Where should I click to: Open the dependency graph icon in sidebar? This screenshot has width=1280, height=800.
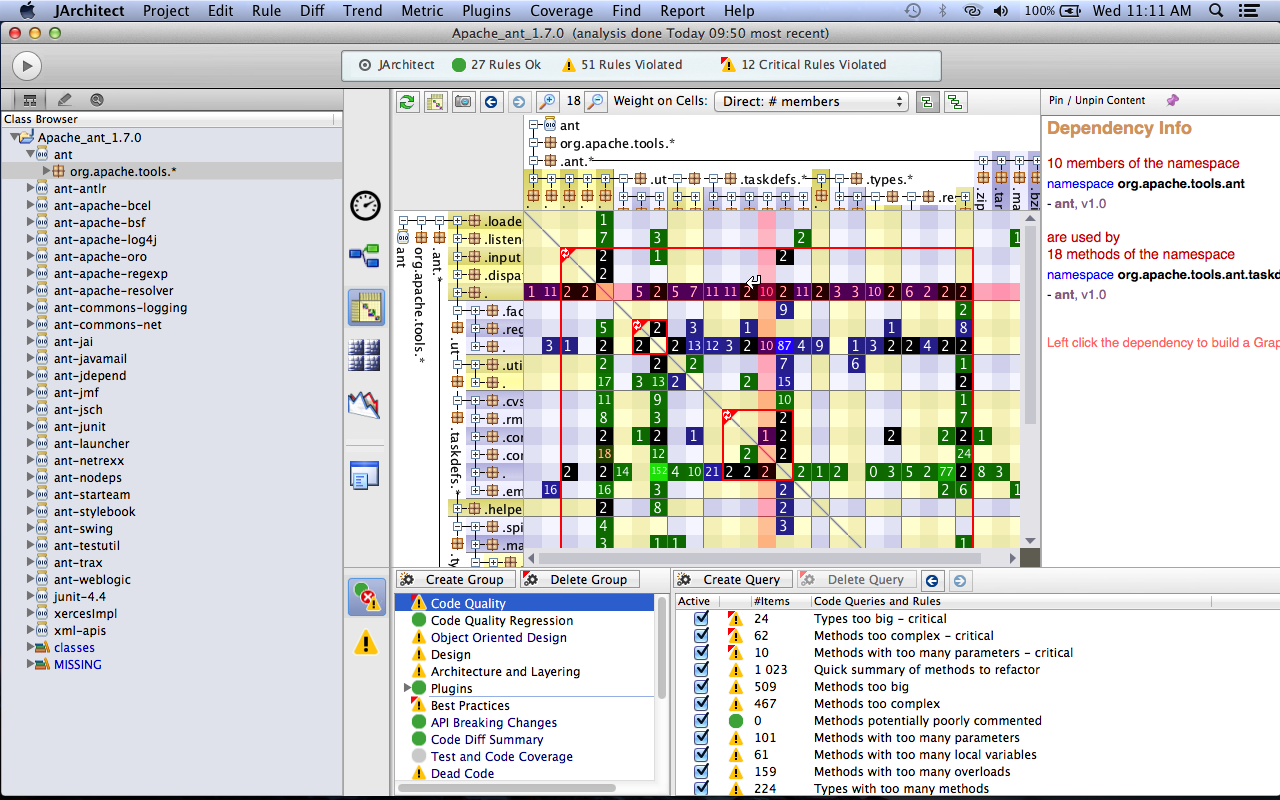(x=365, y=256)
